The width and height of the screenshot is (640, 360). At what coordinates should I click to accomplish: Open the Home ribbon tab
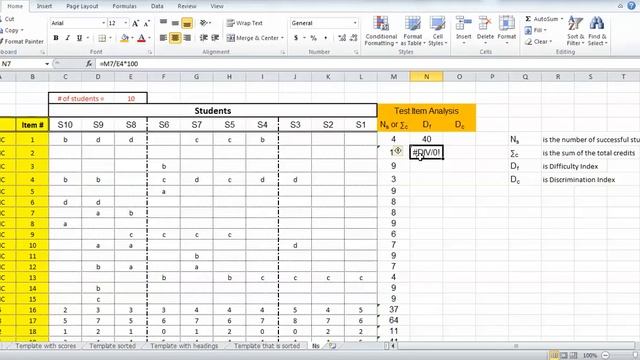15,6
